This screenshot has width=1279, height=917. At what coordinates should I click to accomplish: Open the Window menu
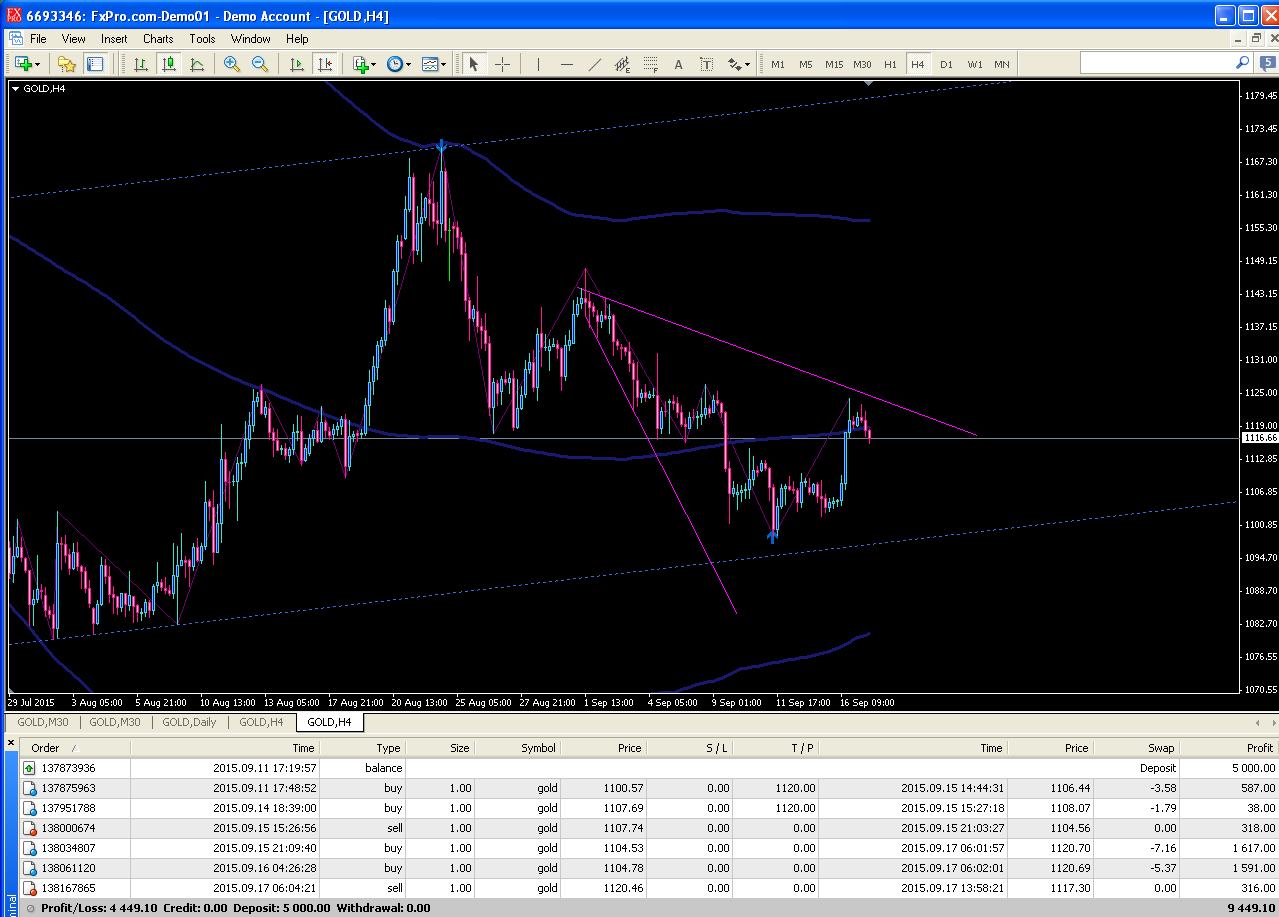point(251,39)
